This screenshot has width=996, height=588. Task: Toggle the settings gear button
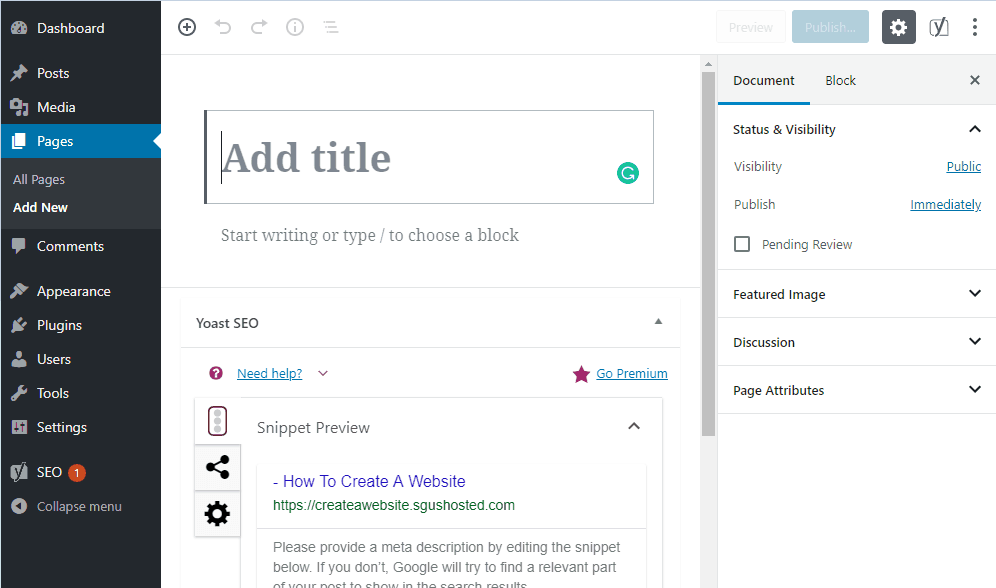(898, 27)
